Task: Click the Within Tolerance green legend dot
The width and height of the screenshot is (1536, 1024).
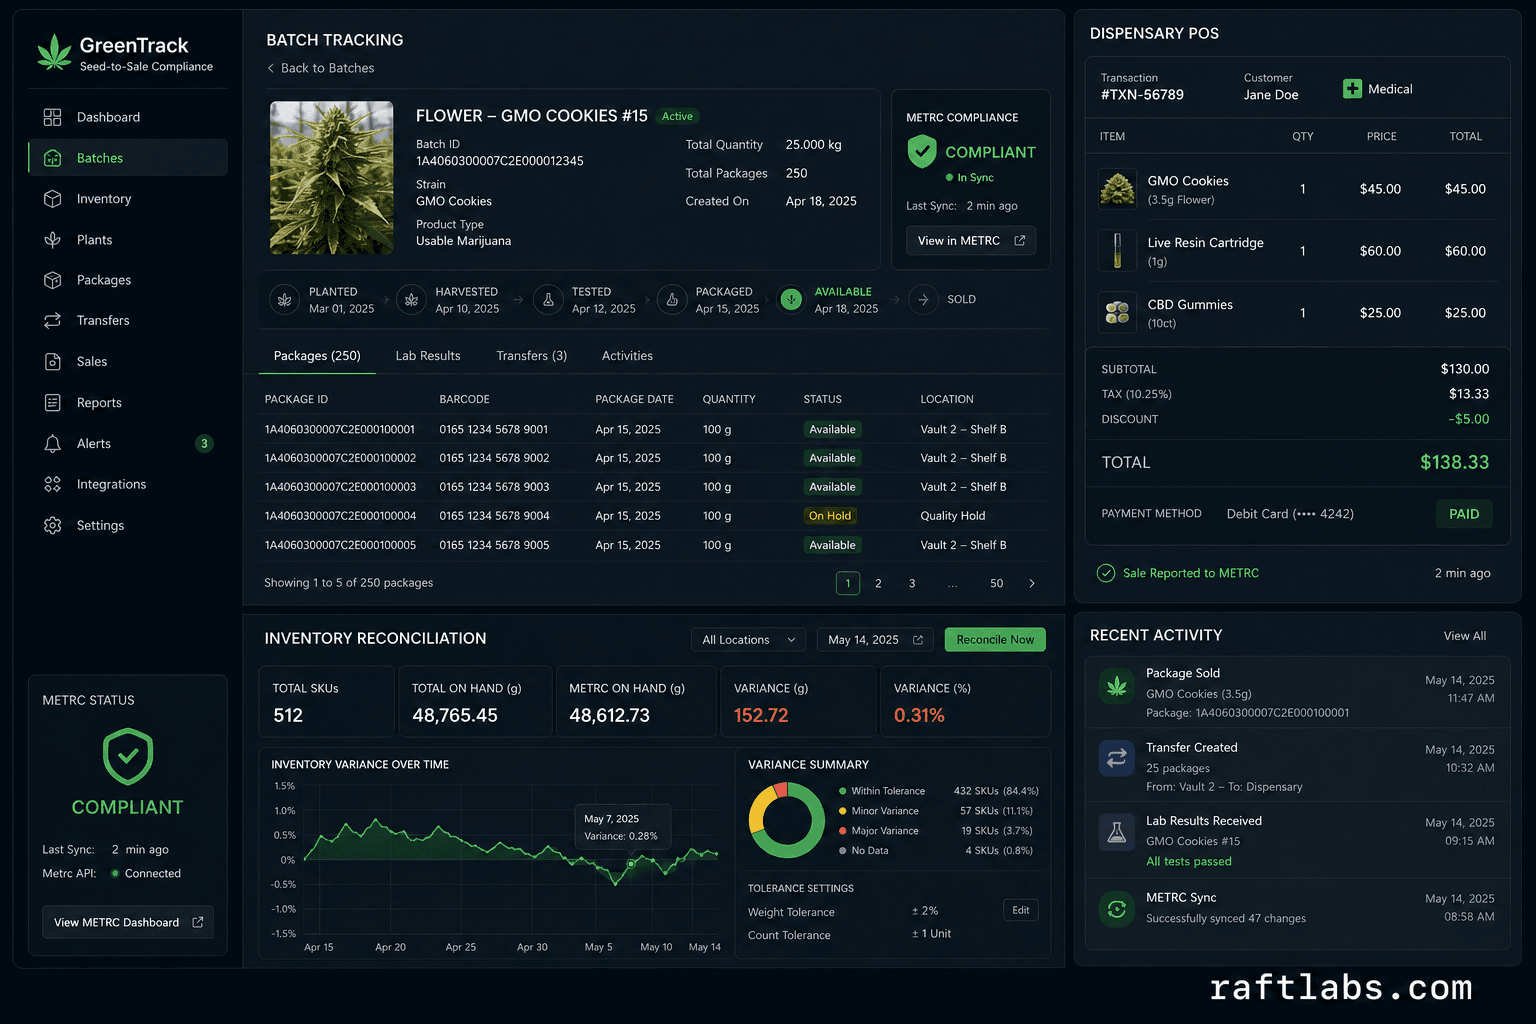Action: (x=843, y=791)
